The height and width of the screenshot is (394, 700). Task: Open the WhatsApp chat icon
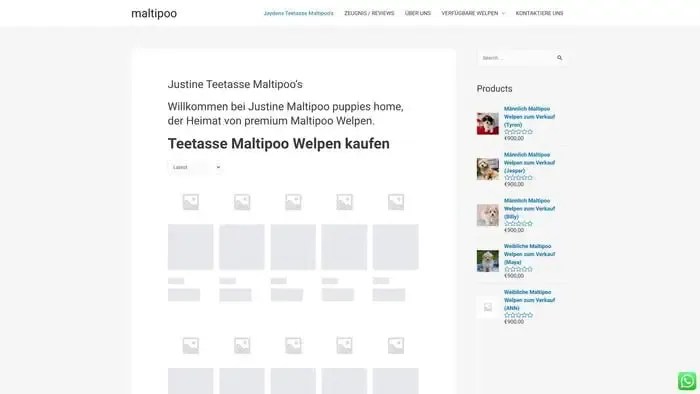[x=687, y=381]
